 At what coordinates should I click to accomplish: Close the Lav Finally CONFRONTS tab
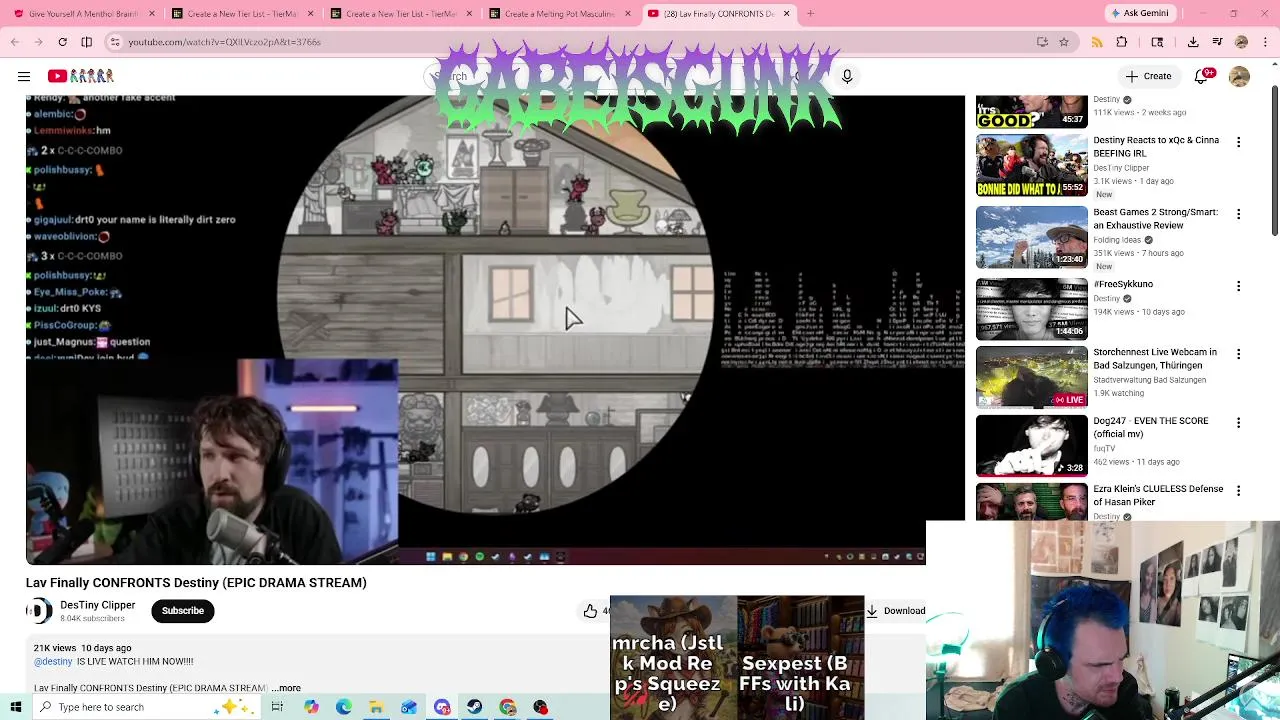(786, 13)
